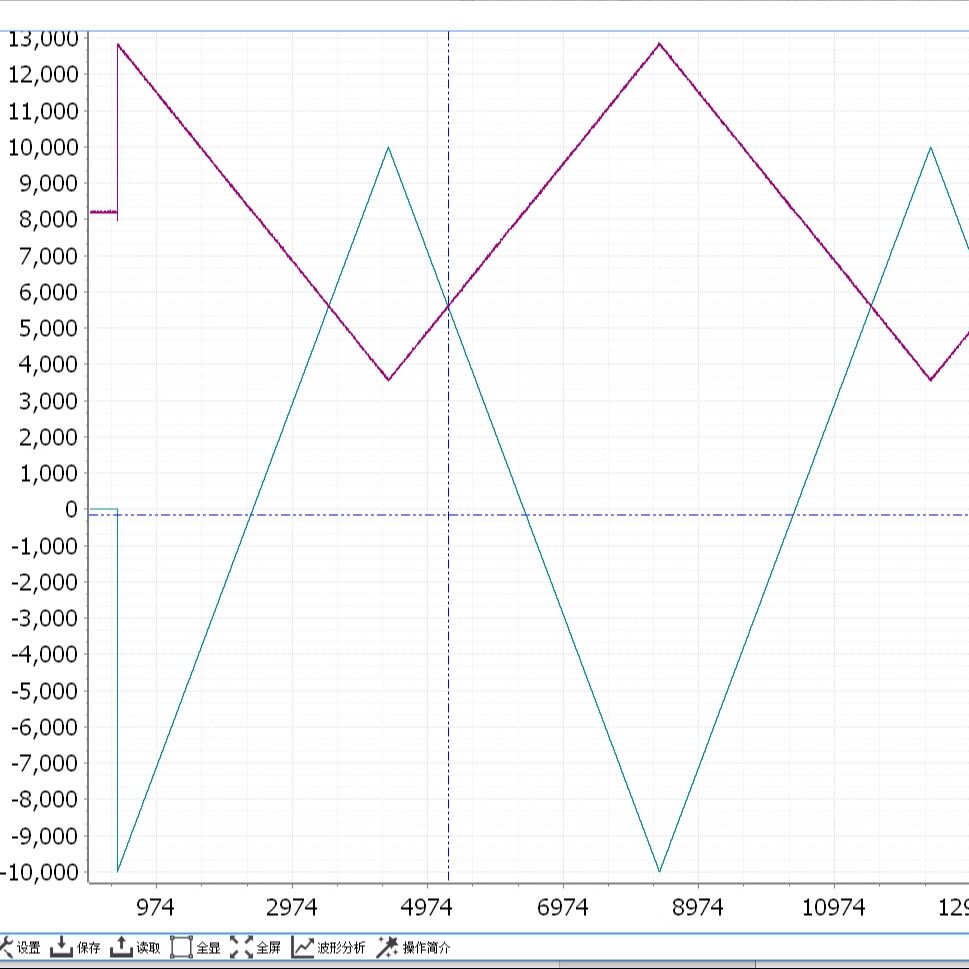Click the 8,000 y-axis label
Image resolution: width=969 pixels, height=969 pixels.
48,219
